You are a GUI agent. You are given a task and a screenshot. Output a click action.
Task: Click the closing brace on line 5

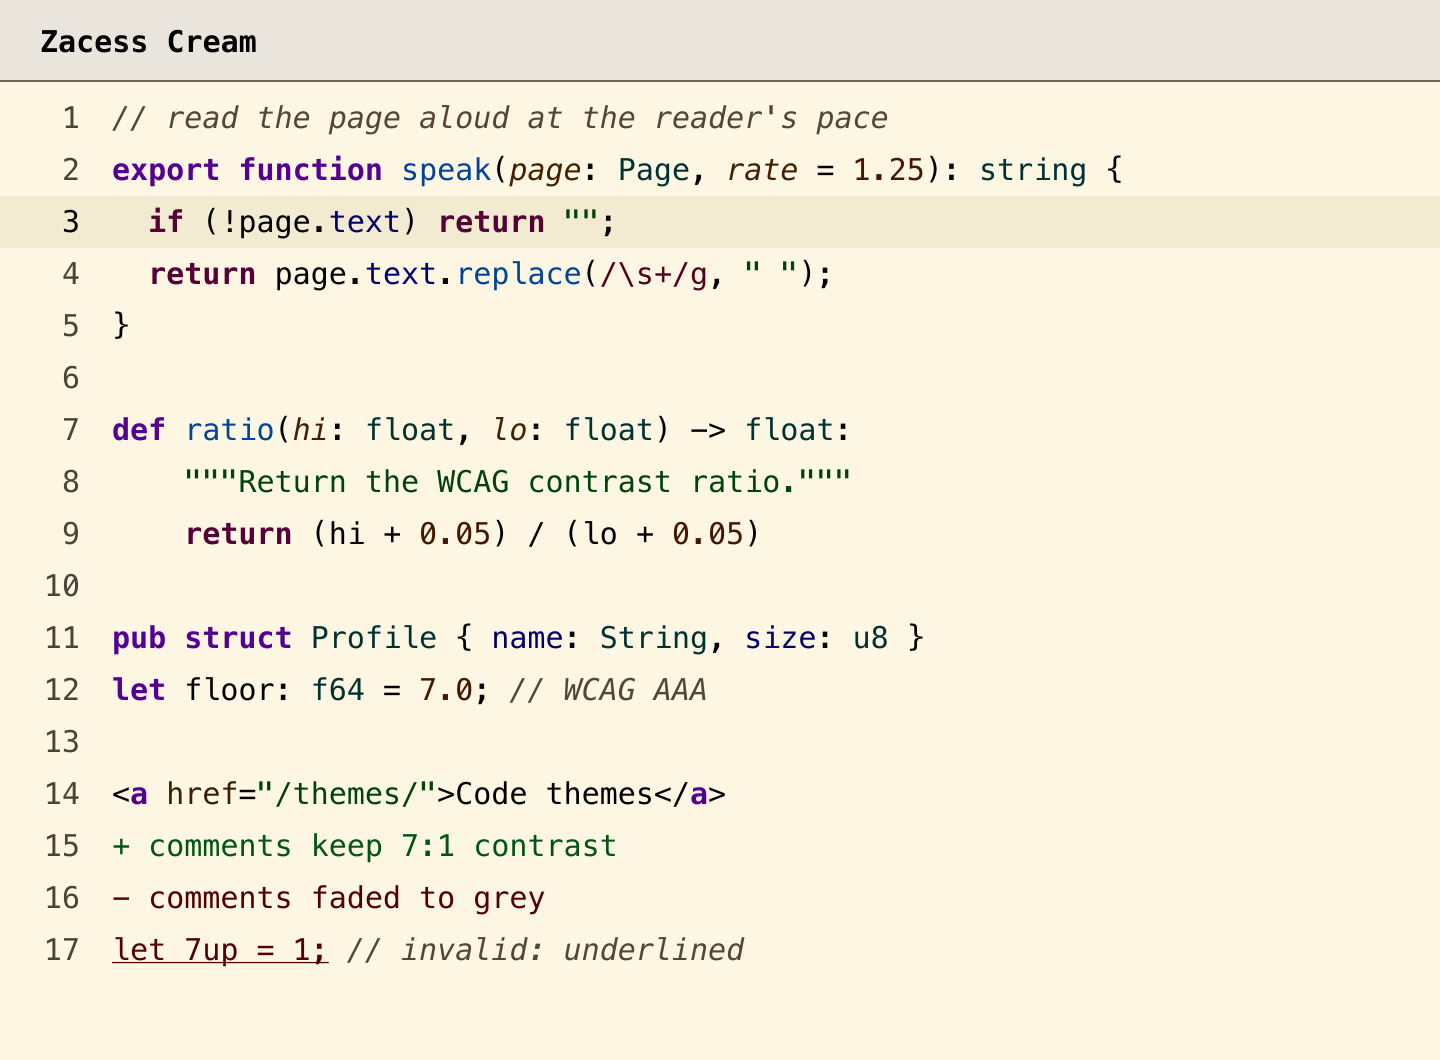[121, 326]
